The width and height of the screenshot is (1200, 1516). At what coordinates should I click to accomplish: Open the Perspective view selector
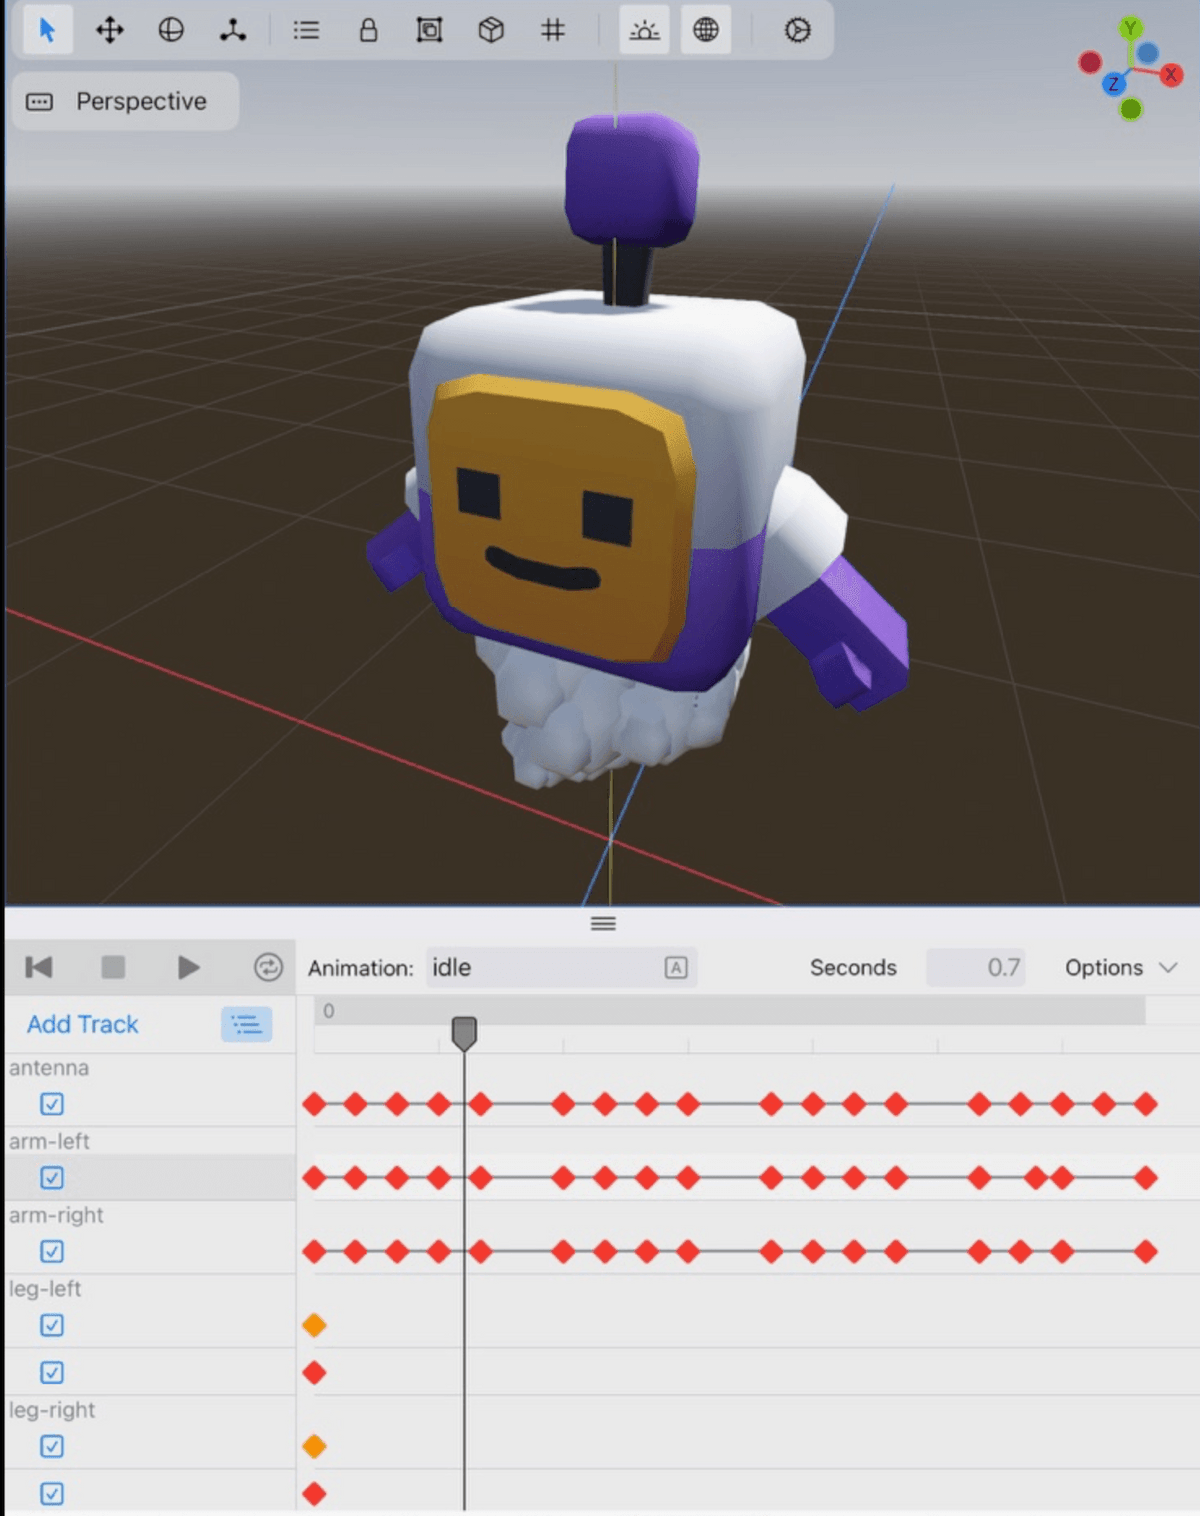[125, 101]
